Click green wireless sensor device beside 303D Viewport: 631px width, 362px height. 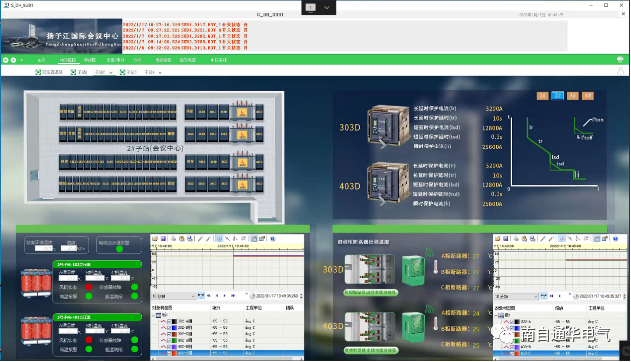pos(413,270)
